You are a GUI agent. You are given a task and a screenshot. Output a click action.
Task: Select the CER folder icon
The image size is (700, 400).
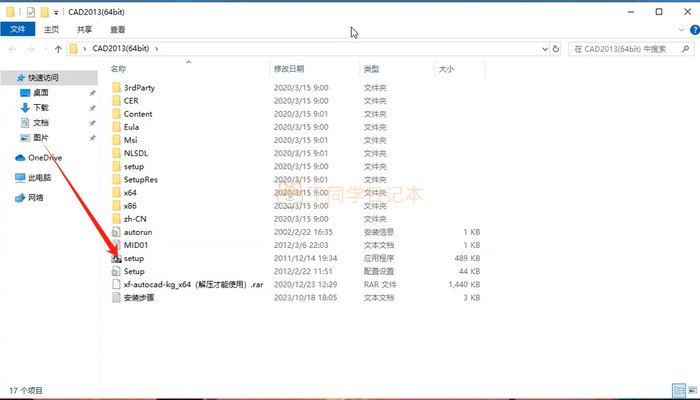coord(117,100)
